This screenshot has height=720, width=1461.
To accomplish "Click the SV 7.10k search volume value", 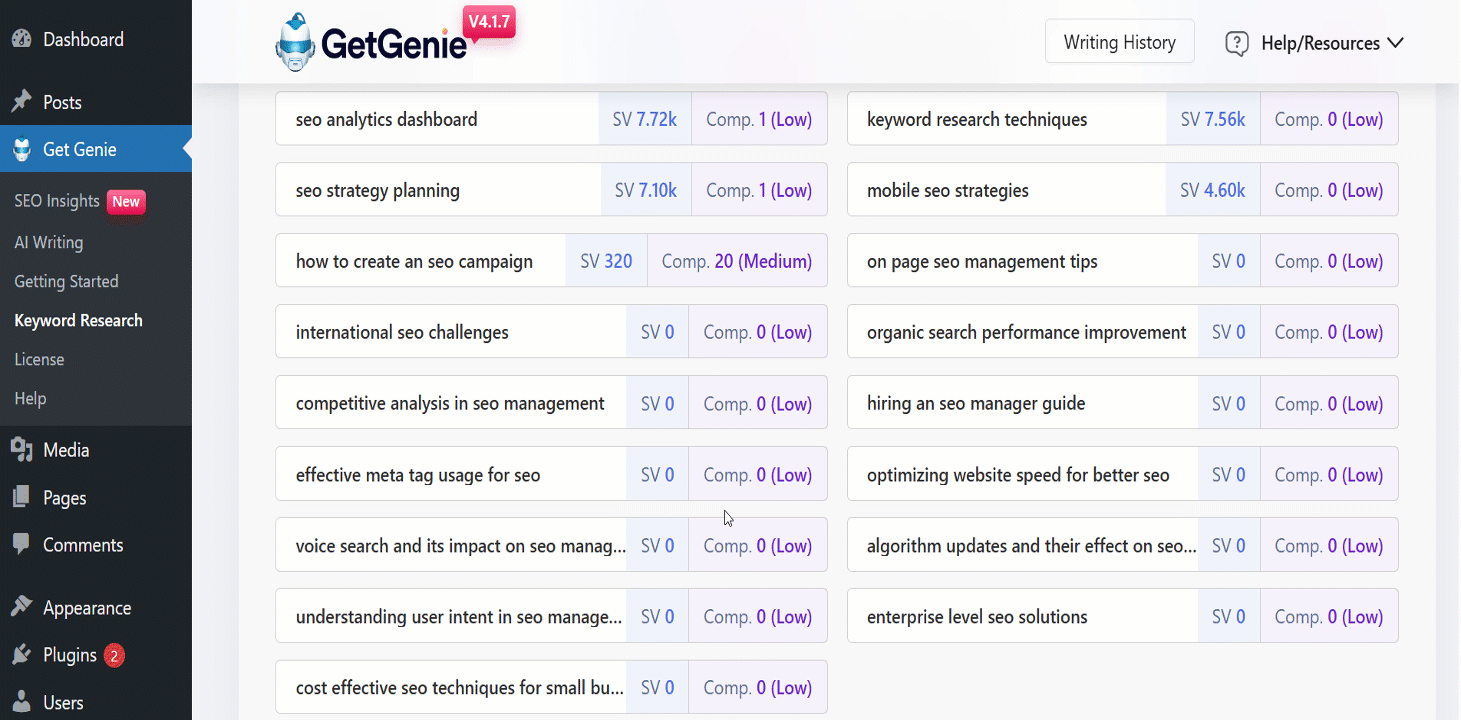I will pos(646,190).
